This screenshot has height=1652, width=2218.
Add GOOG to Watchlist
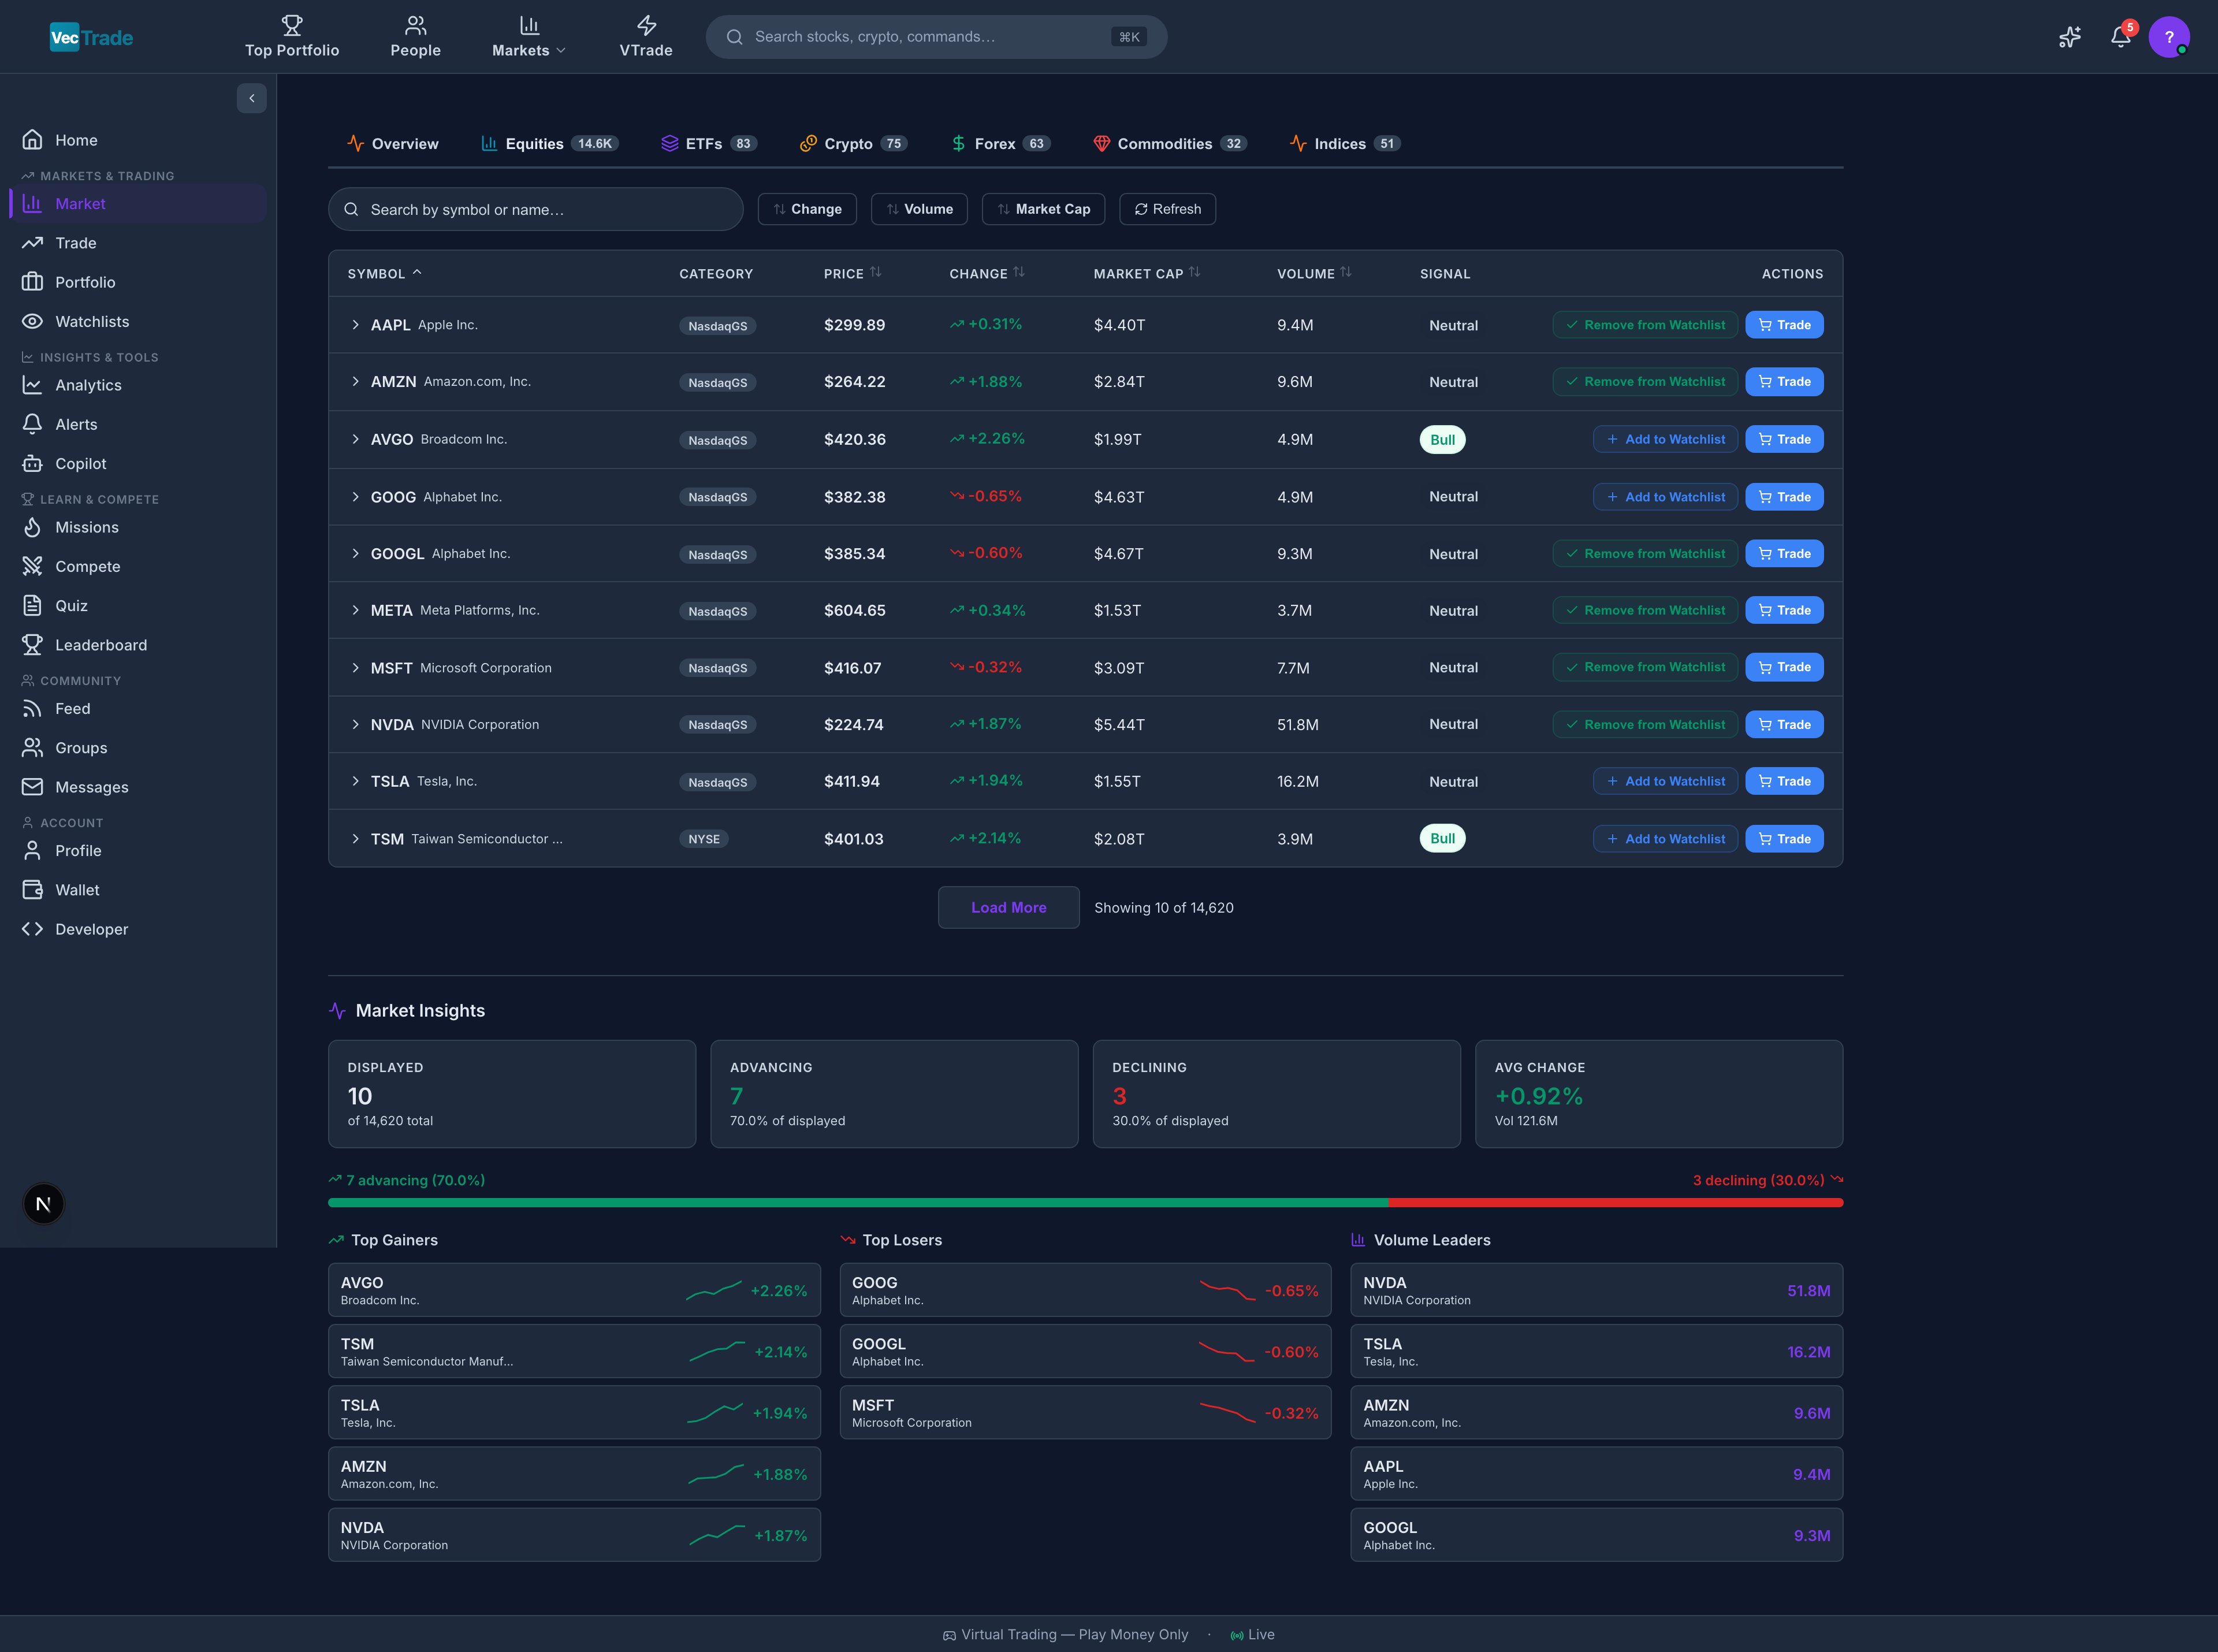tap(1665, 497)
